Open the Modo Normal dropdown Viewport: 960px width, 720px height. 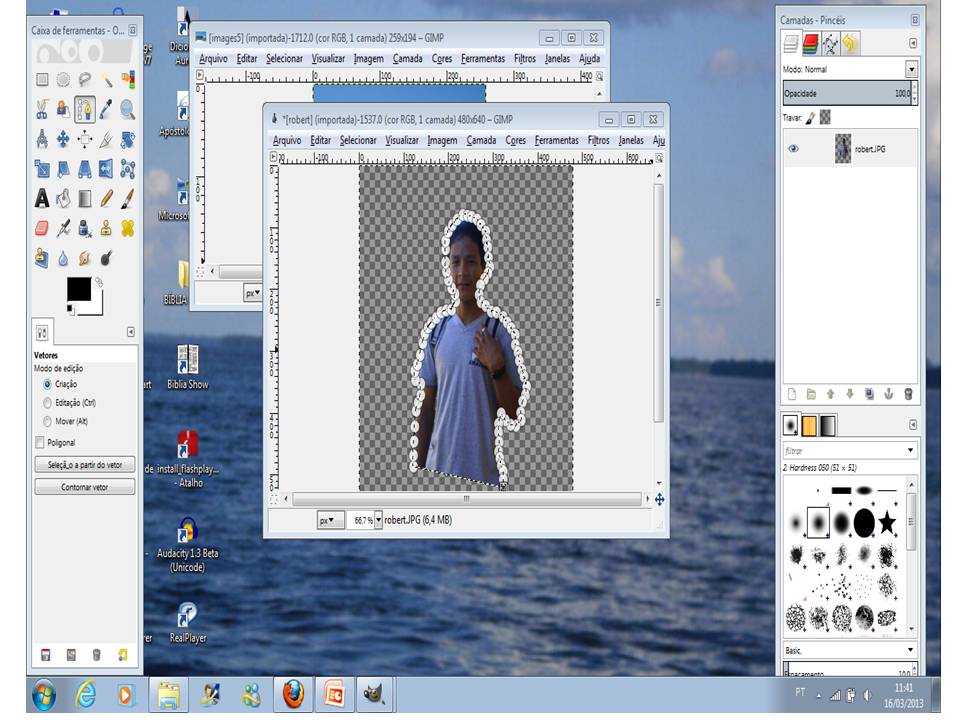(x=911, y=69)
